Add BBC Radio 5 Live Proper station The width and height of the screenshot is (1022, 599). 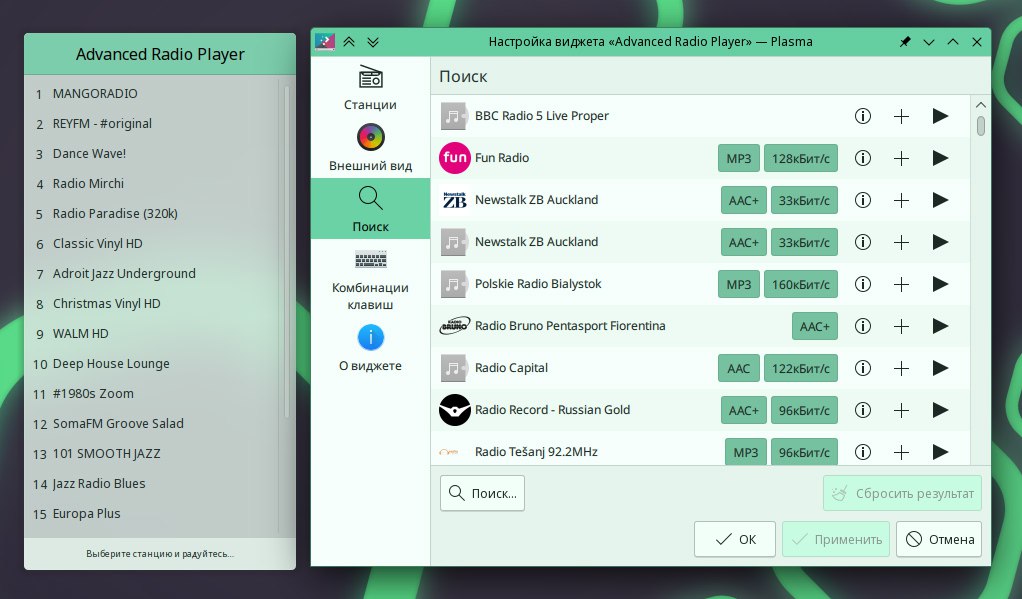901,116
